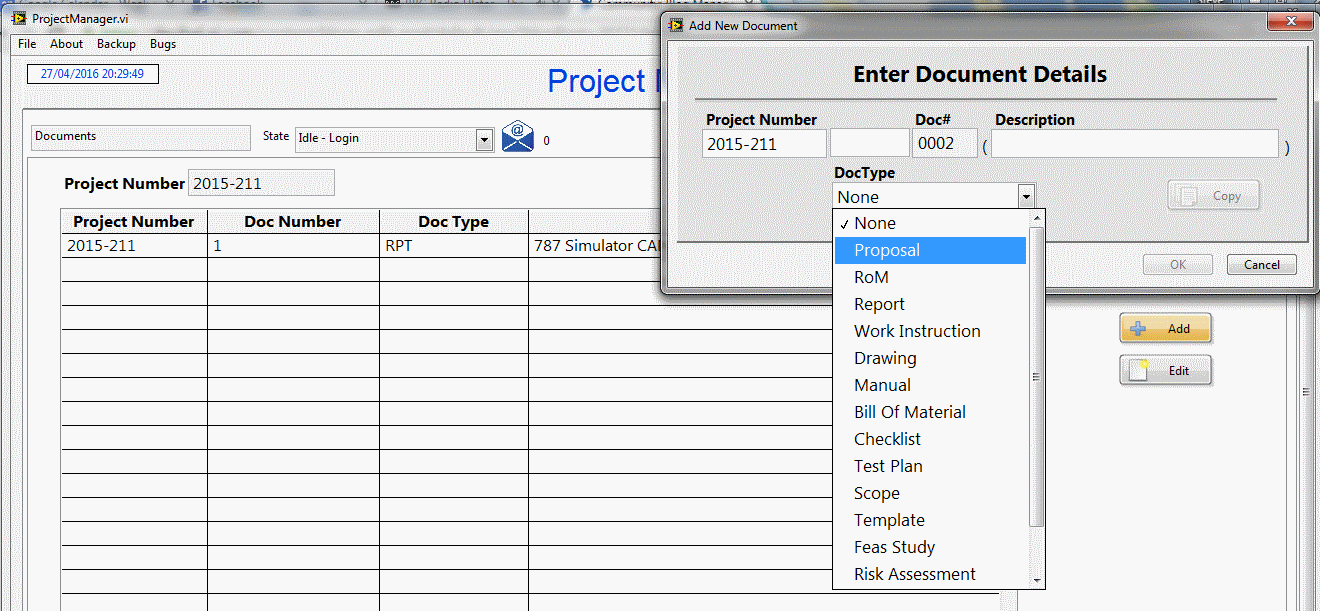Click the DocType dropdown arrow
The width and height of the screenshot is (1320, 611).
click(1025, 196)
